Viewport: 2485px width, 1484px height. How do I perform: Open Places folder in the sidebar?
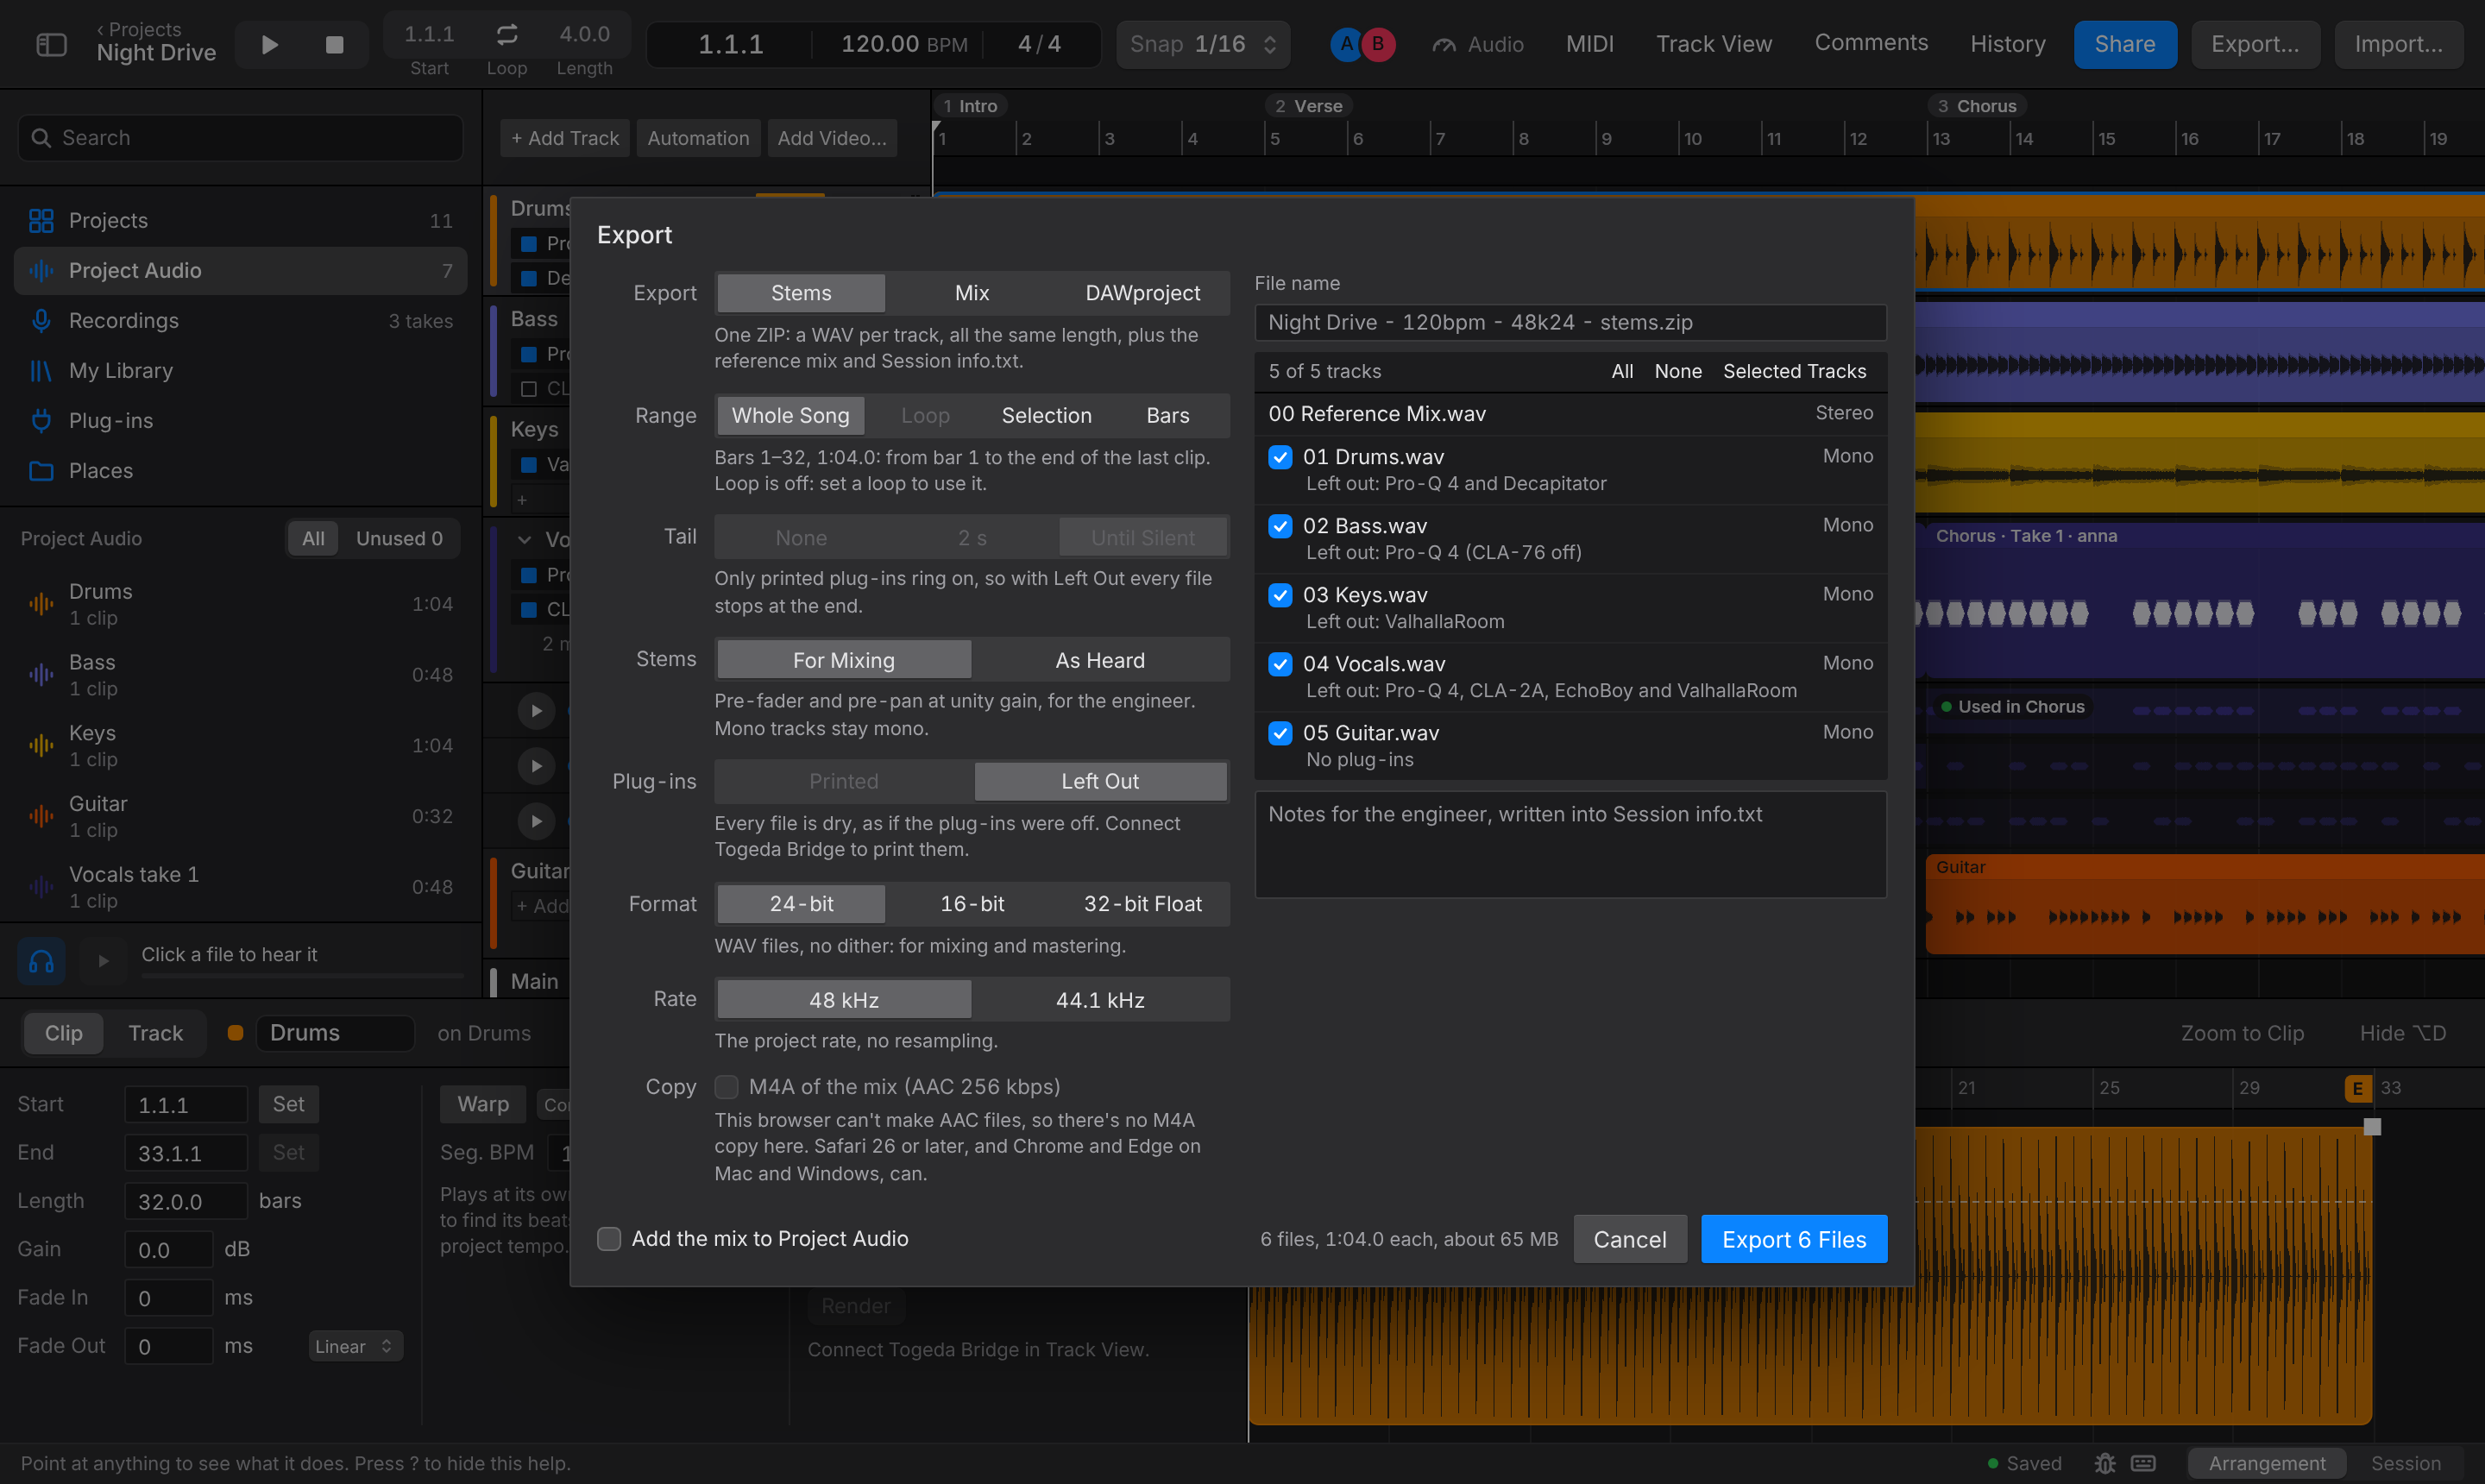point(240,471)
